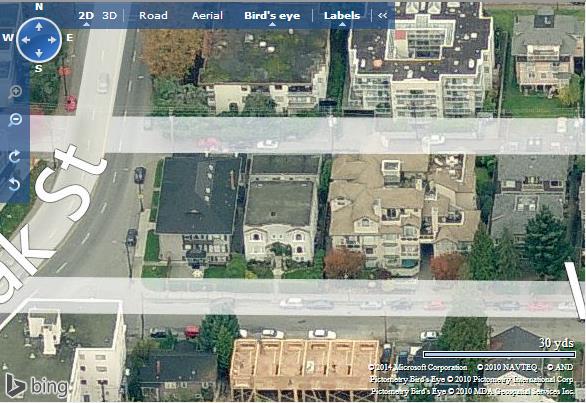Open the arrow beneath Labels
Image resolution: width=586 pixels, height=403 pixels.
tap(342, 24)
